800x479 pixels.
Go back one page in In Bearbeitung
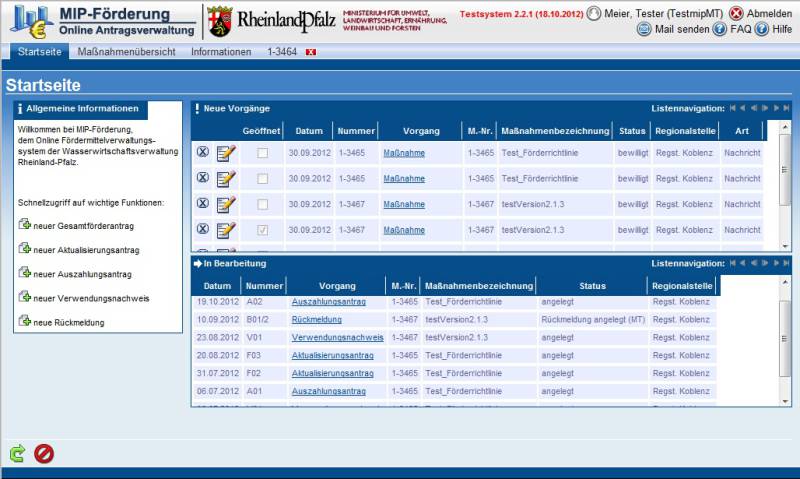pos(743,263)
